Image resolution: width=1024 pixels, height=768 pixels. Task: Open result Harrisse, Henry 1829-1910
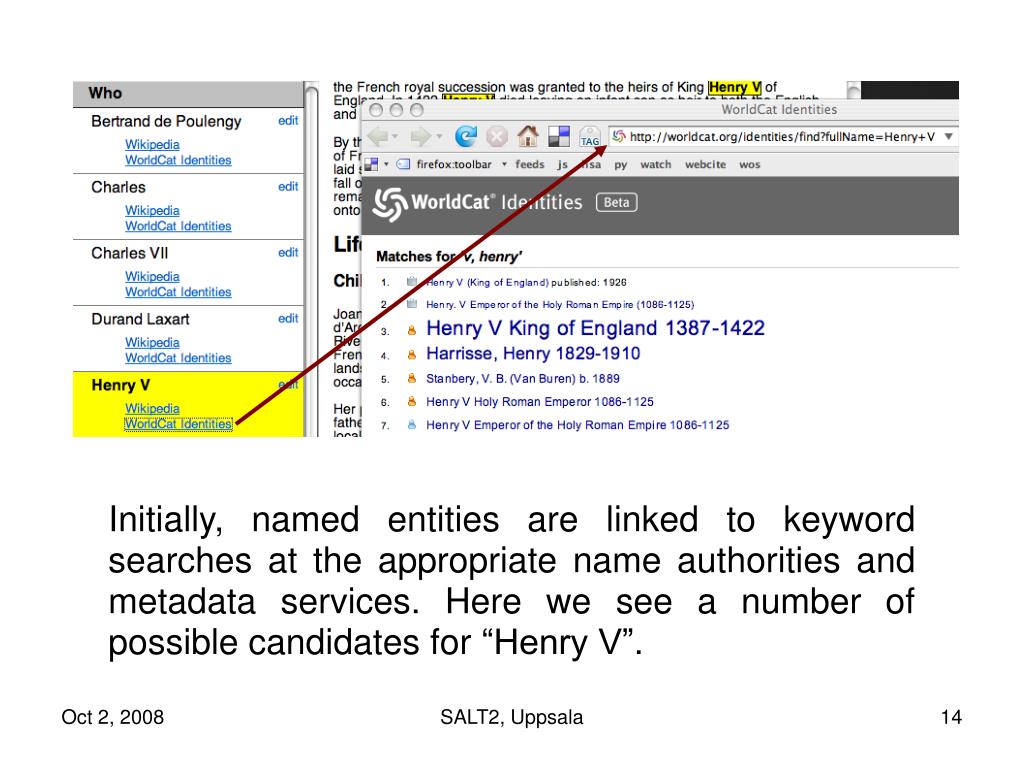(x=533, y=353)
